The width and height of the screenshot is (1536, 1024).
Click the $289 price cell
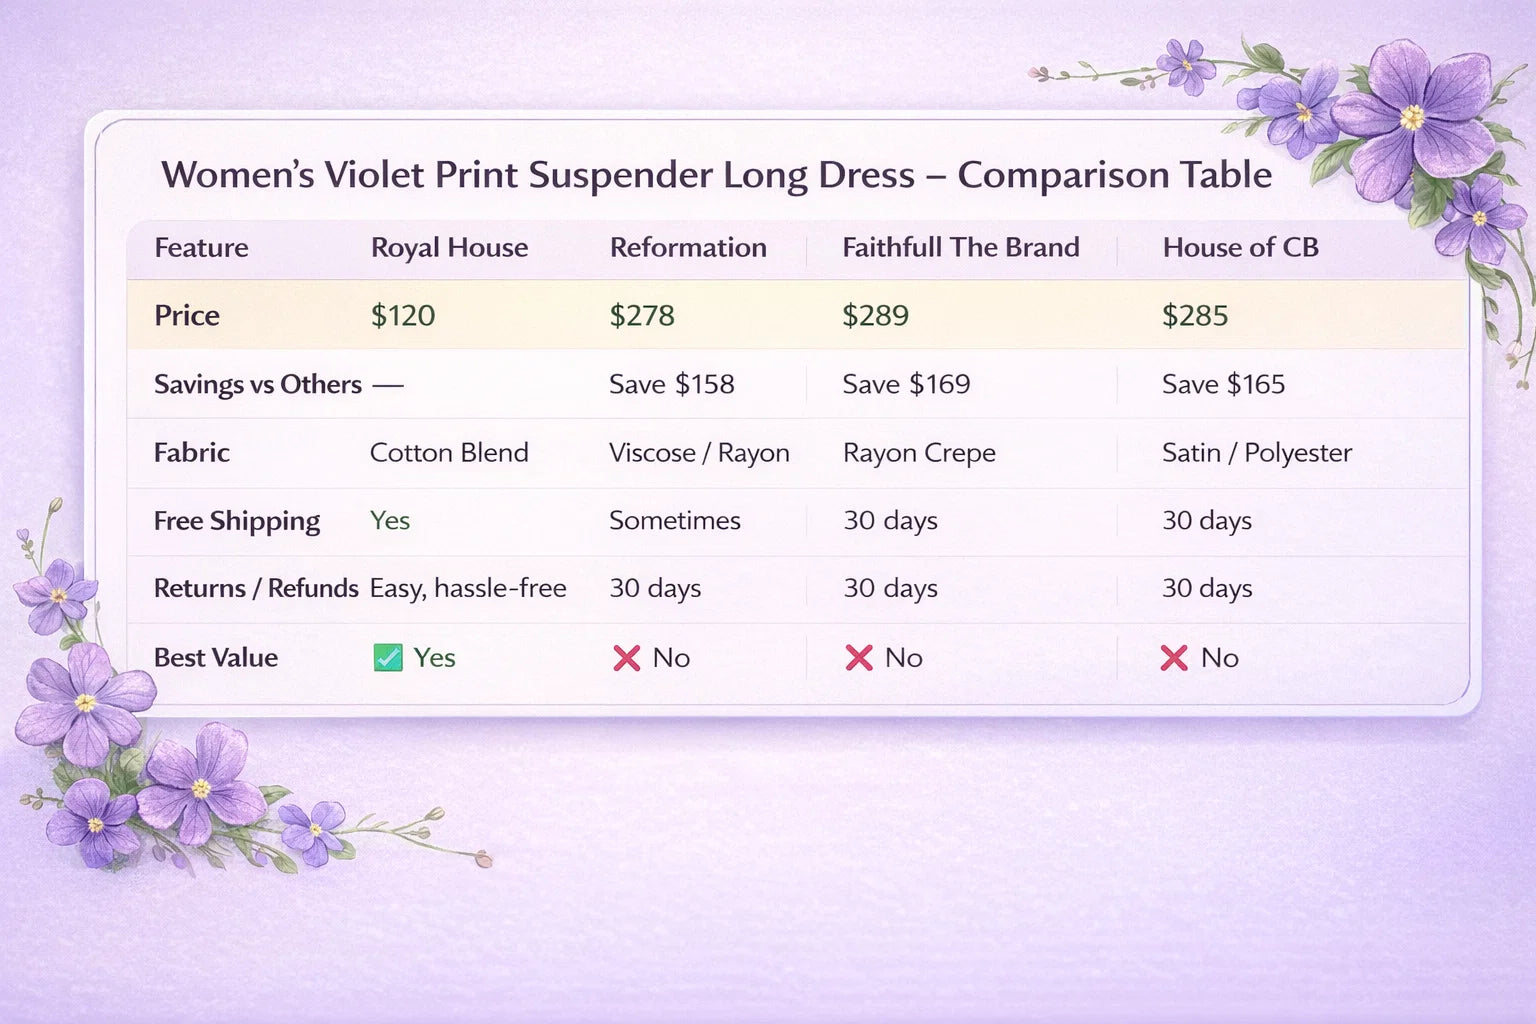(875, 316)
